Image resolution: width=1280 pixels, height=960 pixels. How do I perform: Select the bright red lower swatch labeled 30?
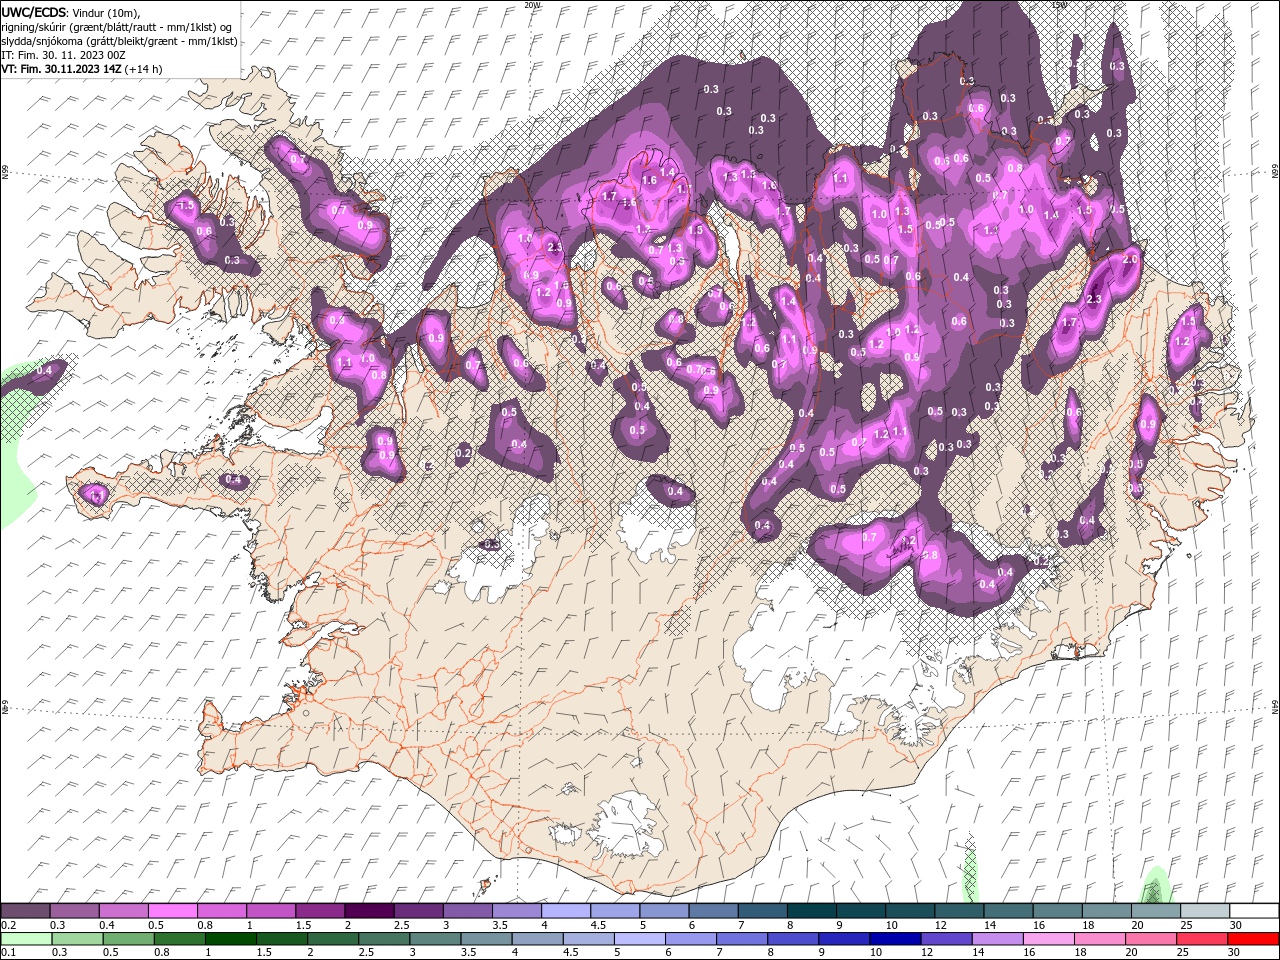(x=1254, y=939)
